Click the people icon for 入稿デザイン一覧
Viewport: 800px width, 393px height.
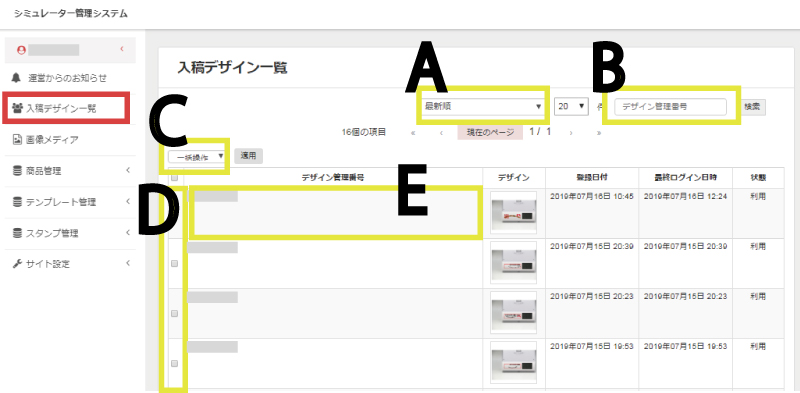tap(18, 108)
